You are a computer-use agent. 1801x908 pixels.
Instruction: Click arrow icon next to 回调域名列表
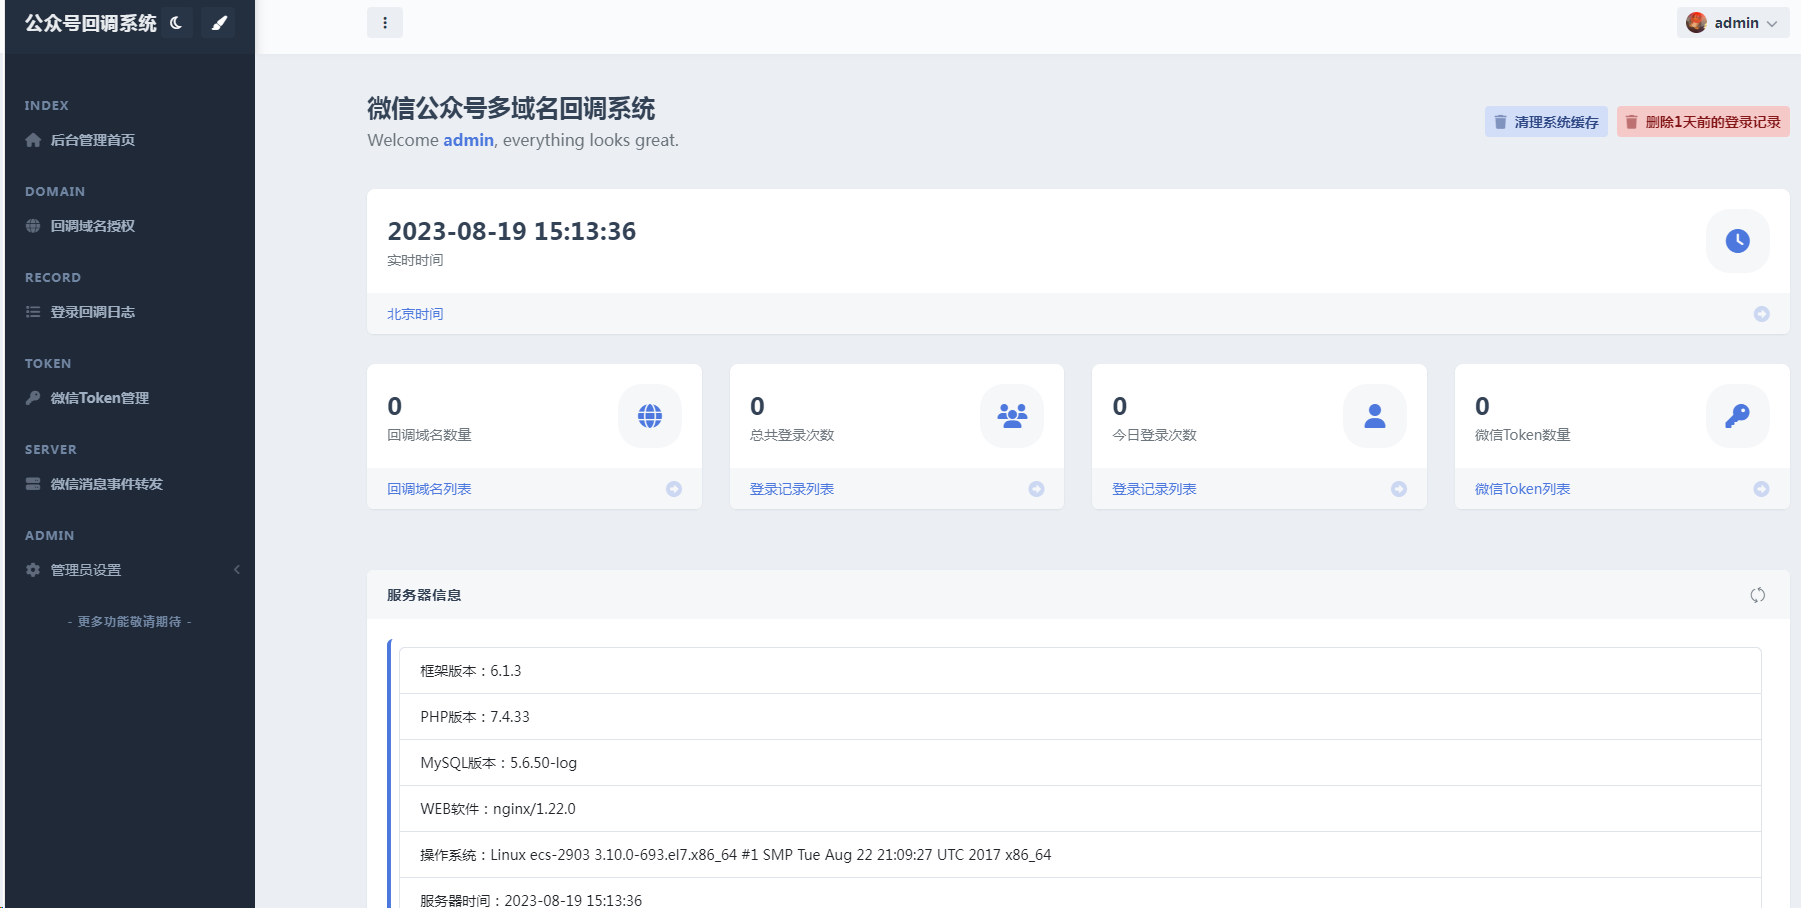(674, 489)
